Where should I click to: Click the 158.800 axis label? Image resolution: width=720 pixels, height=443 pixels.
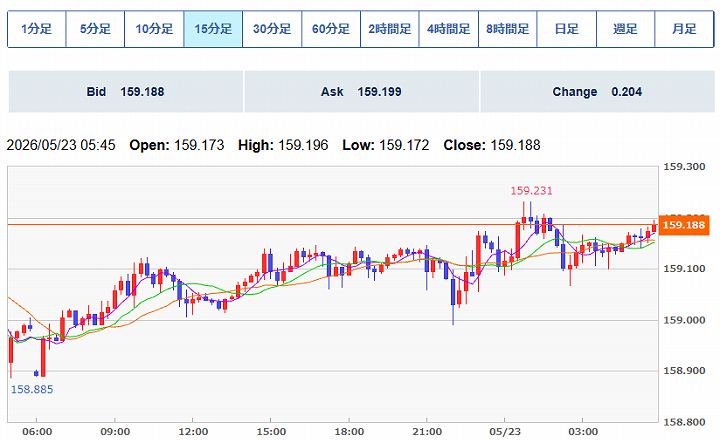(x=684, y=422)
